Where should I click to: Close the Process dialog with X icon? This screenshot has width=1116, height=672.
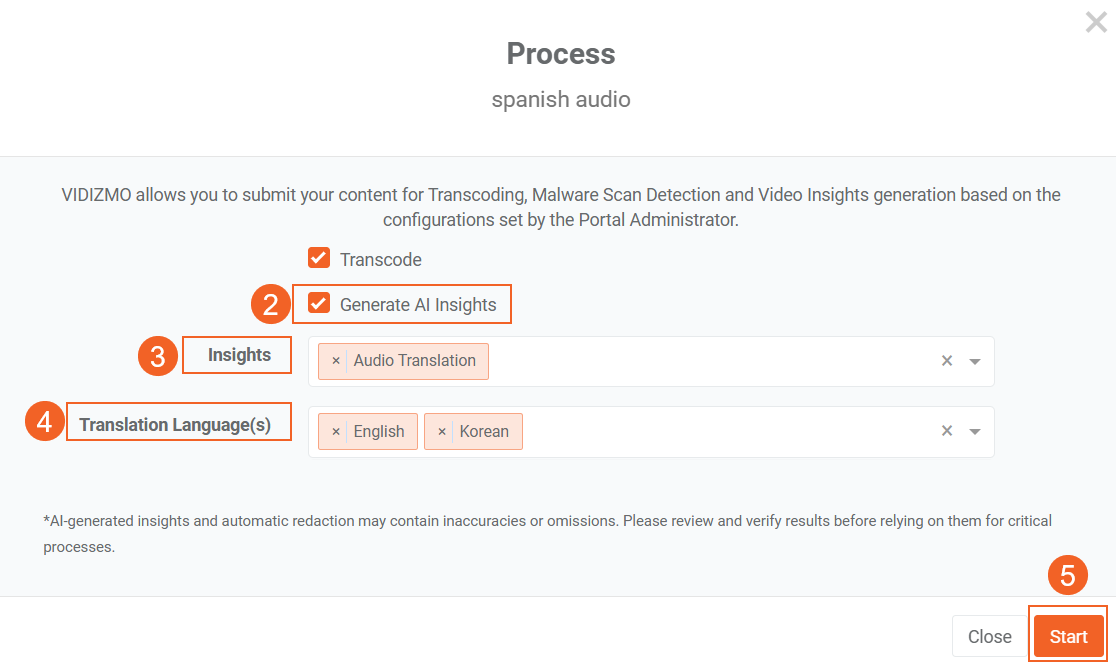[x=1096, y=22]
